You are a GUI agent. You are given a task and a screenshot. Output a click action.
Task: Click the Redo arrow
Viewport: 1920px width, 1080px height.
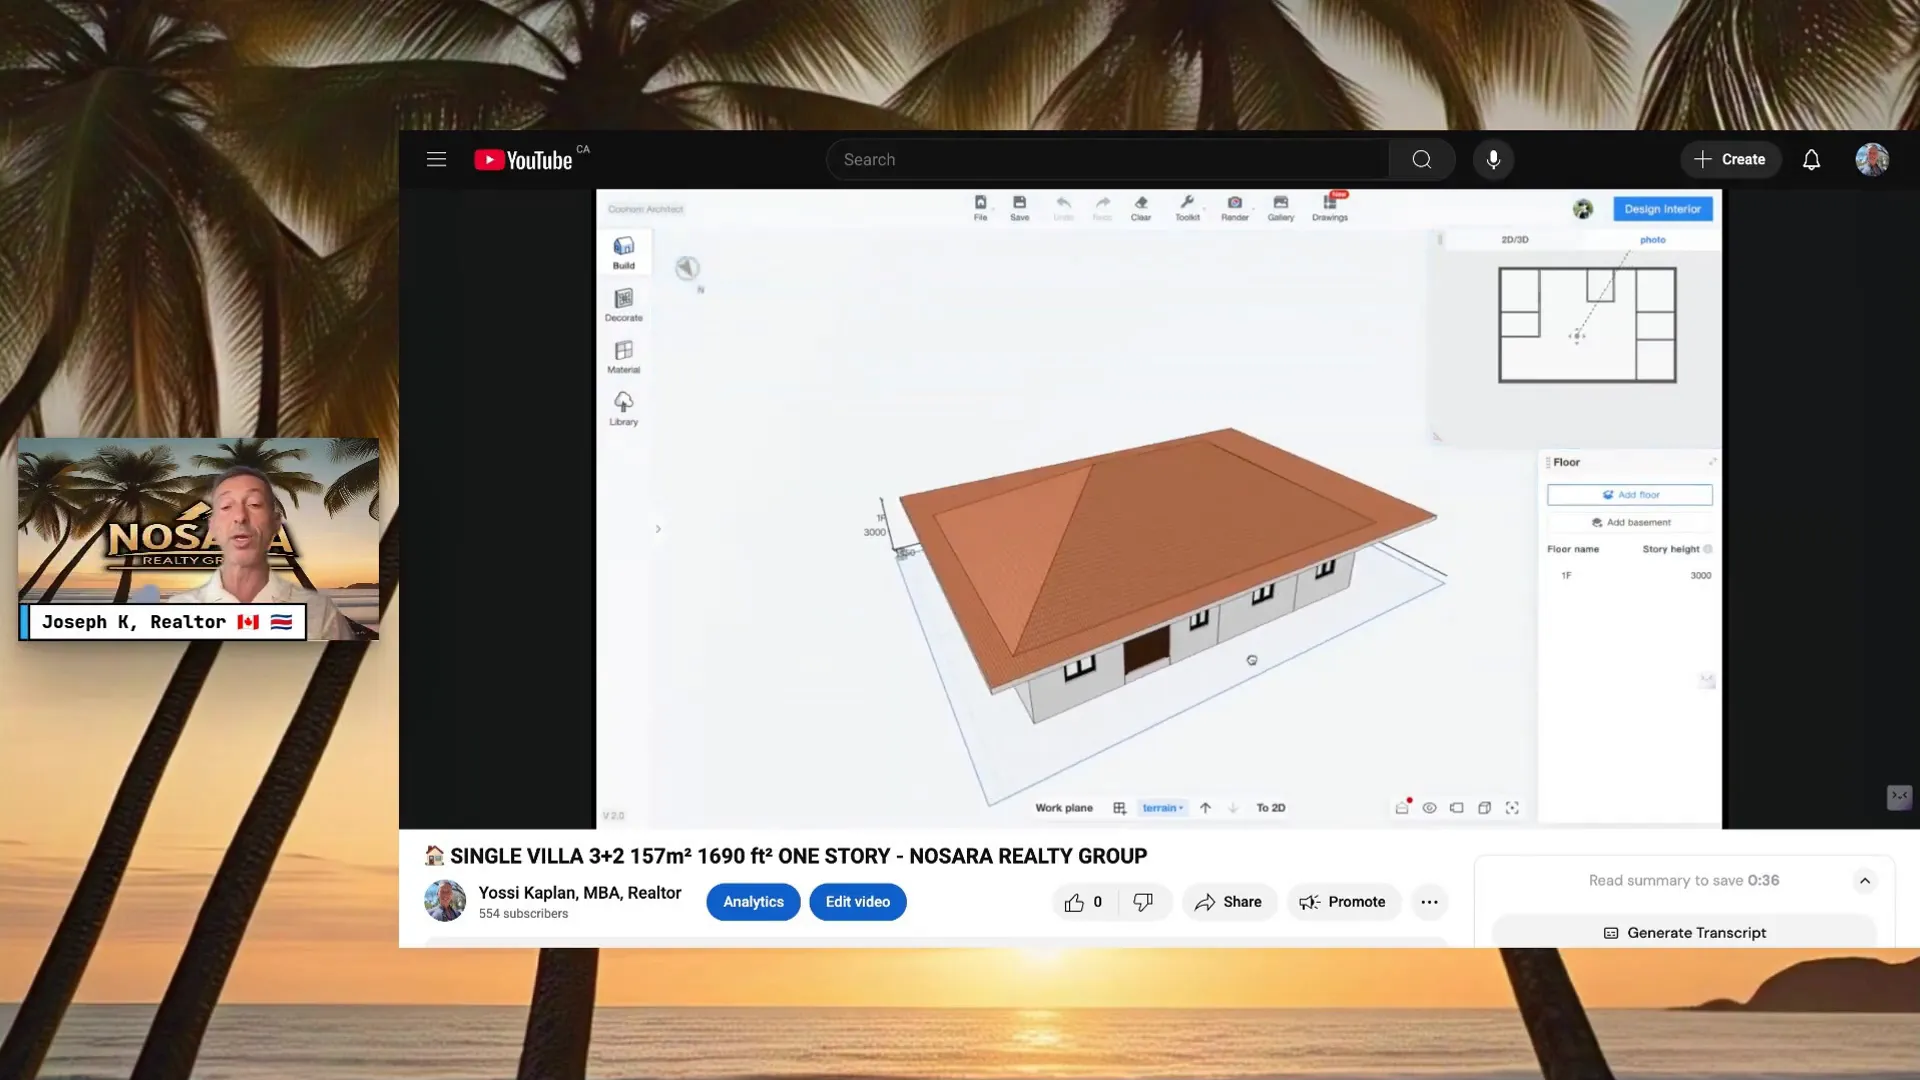pyautogui.click(x=1102, y=208)
